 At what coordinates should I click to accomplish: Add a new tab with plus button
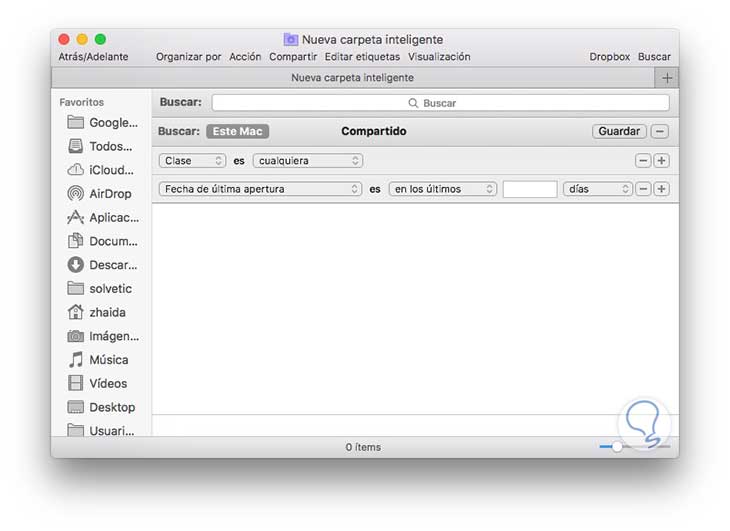coord(667,78)
